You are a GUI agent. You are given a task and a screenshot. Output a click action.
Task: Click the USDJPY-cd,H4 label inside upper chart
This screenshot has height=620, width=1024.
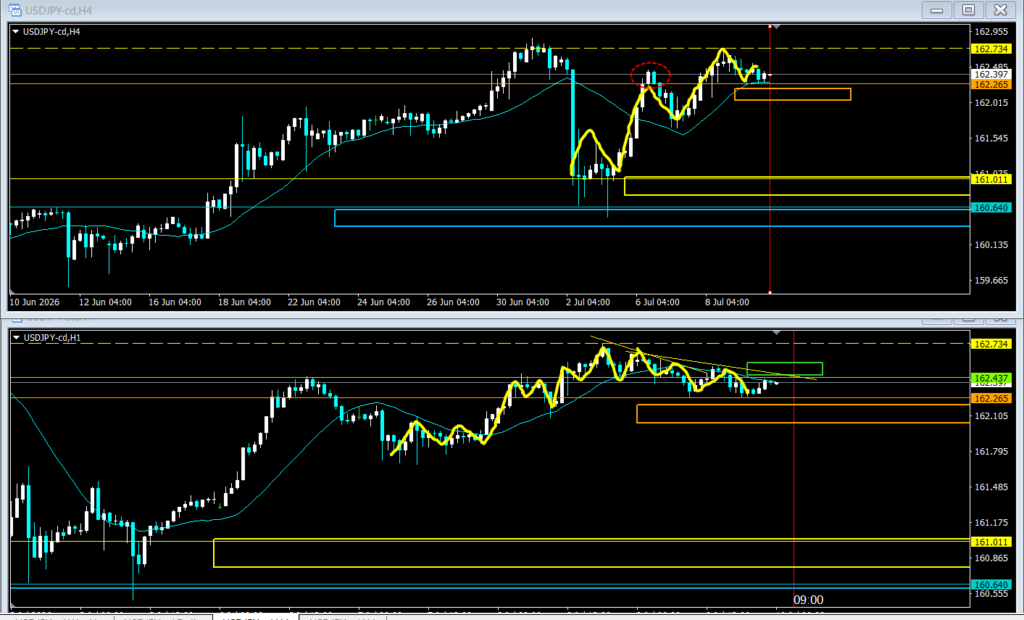click(x=52, y=31)
